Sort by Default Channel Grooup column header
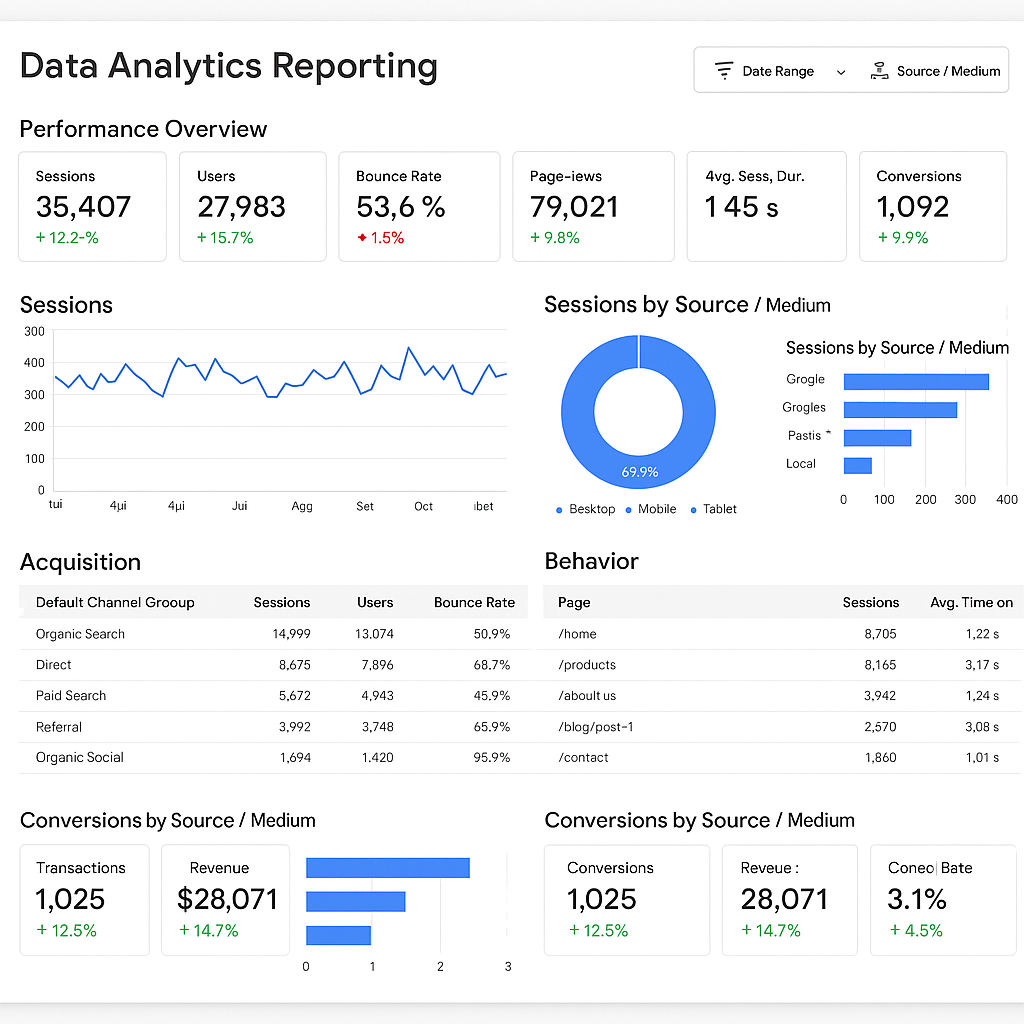Image resolution: width=1024 pixels, height=1024 pixels. [115, 602]
